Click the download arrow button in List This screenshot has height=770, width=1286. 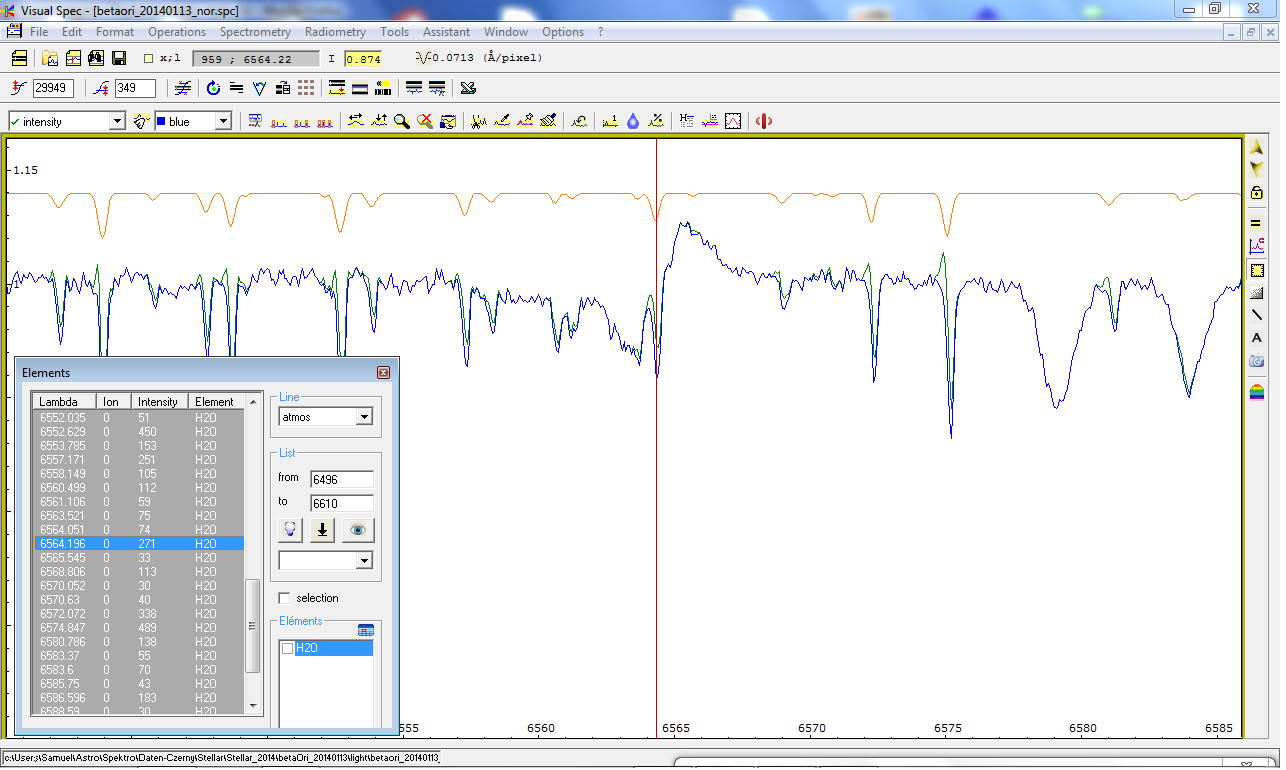coord(322,530)
